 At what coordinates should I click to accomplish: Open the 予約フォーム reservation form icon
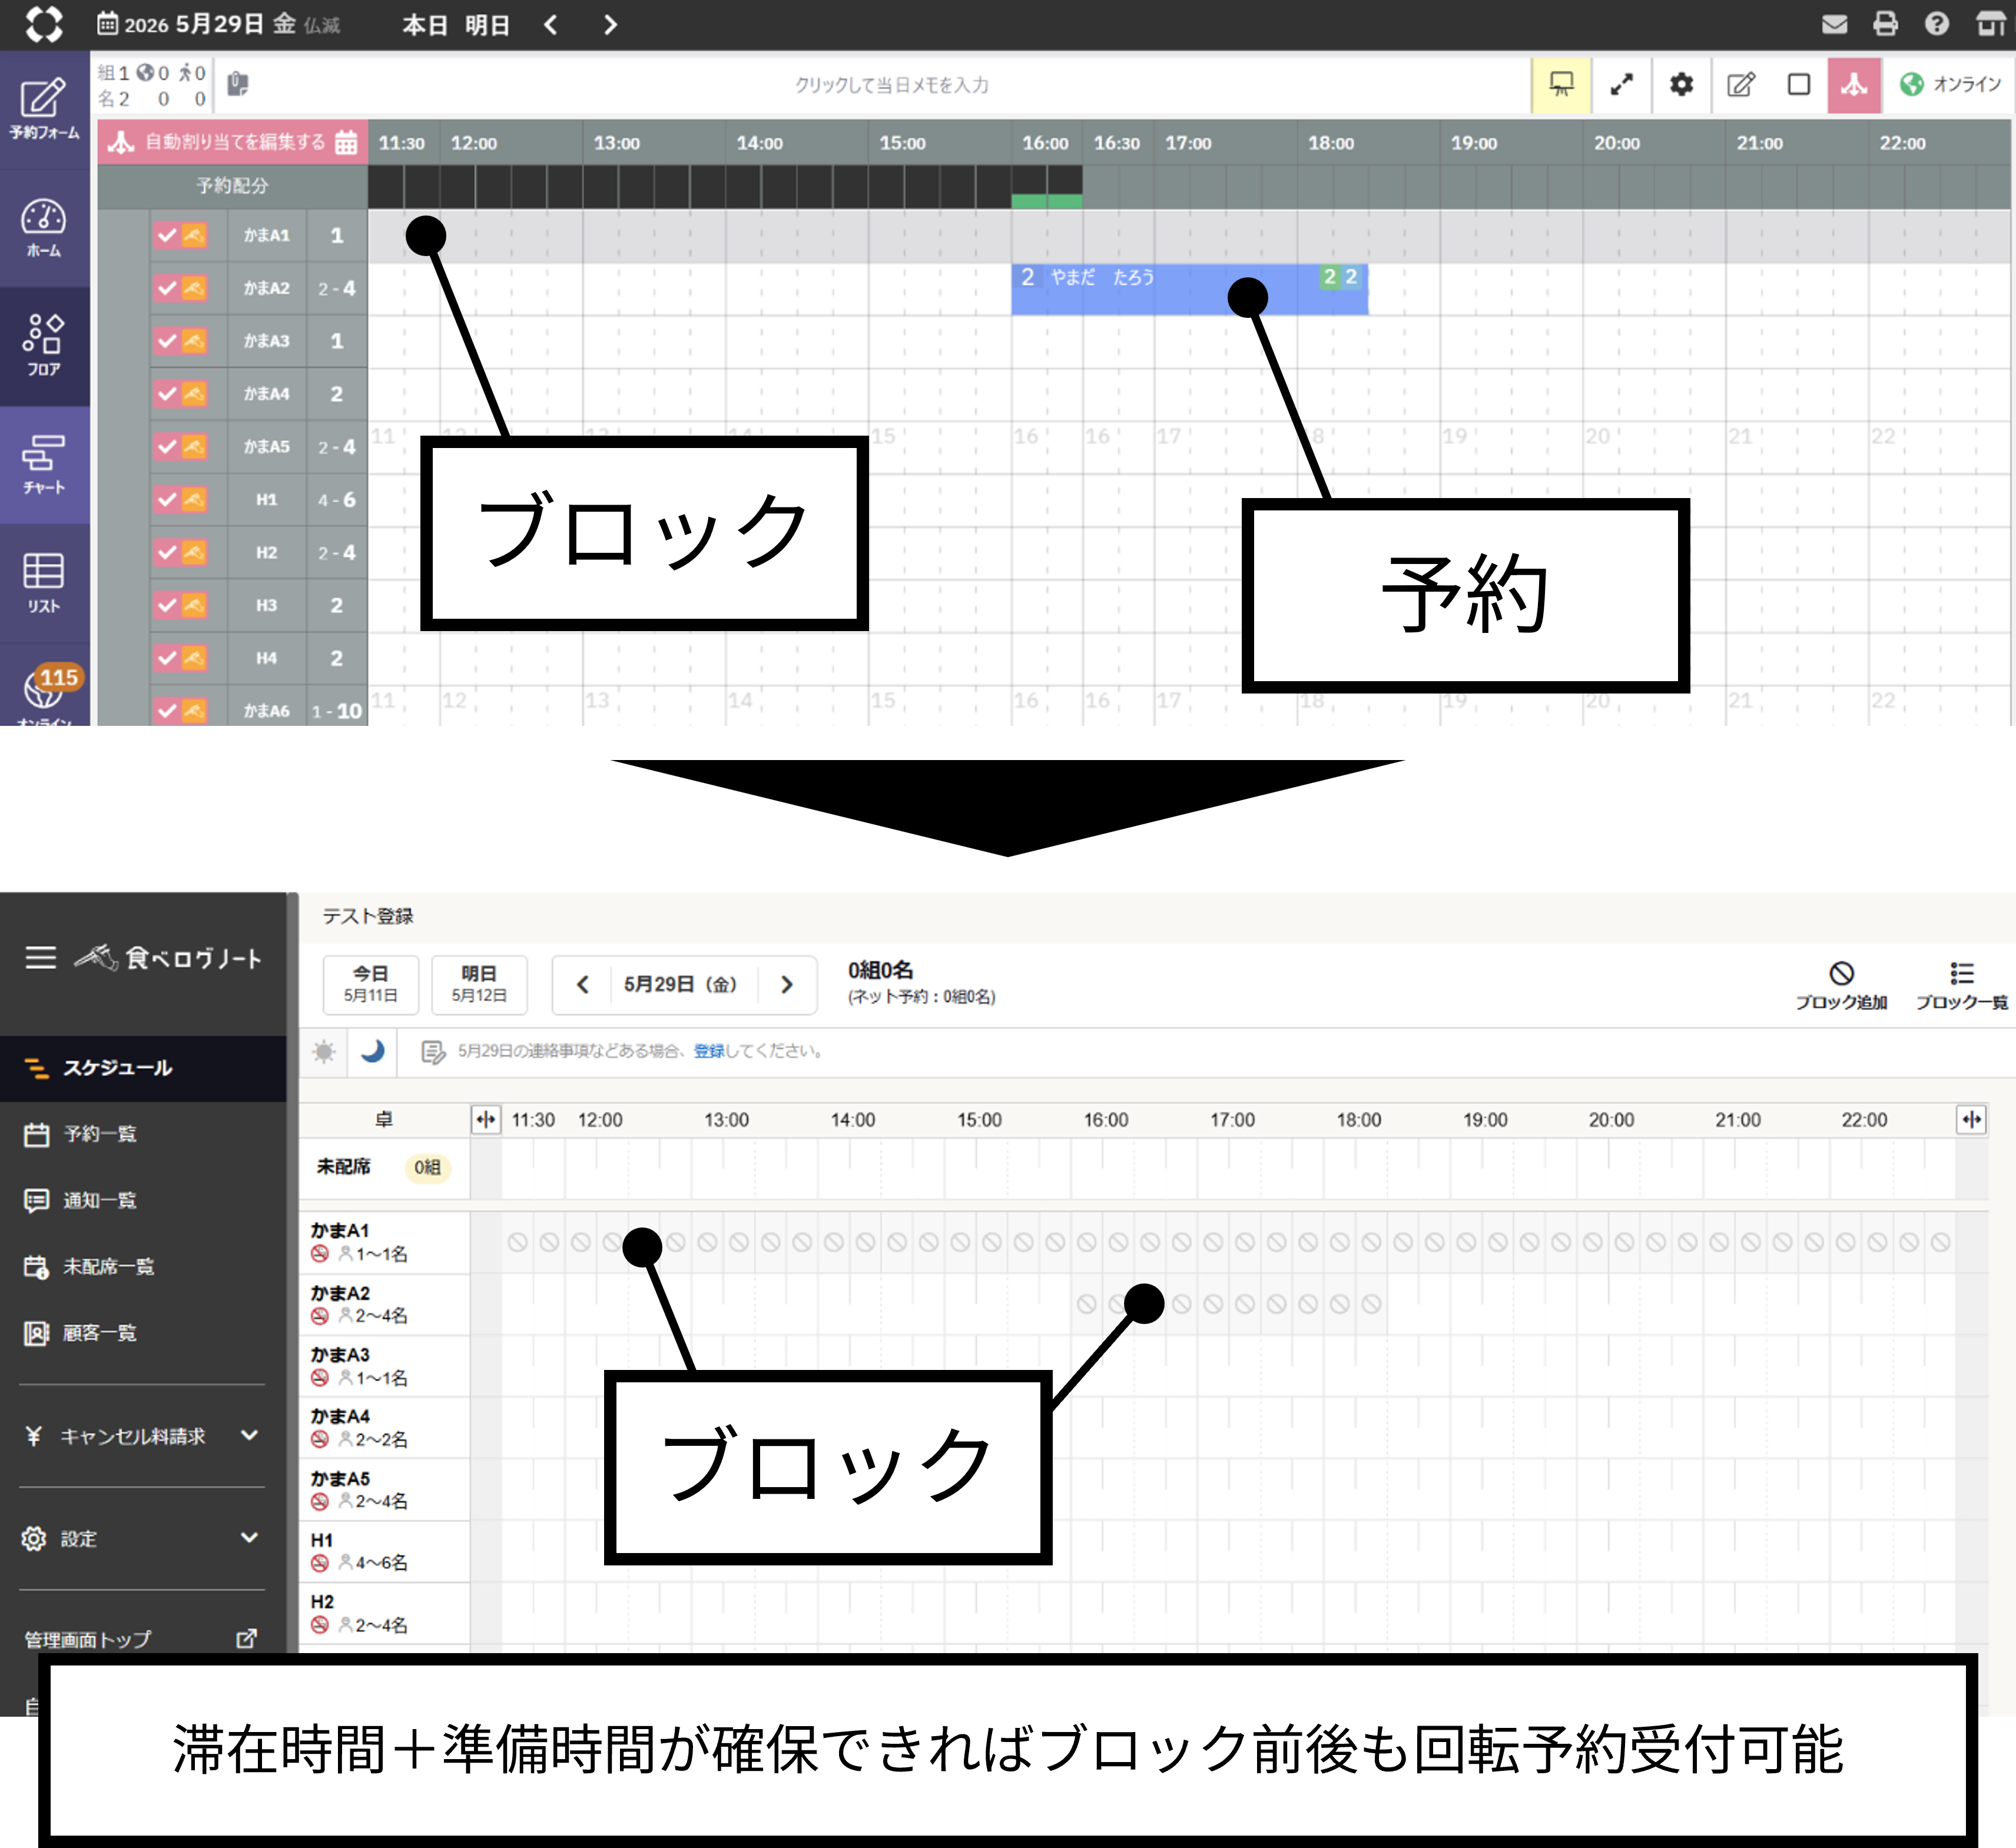(43, 108)
